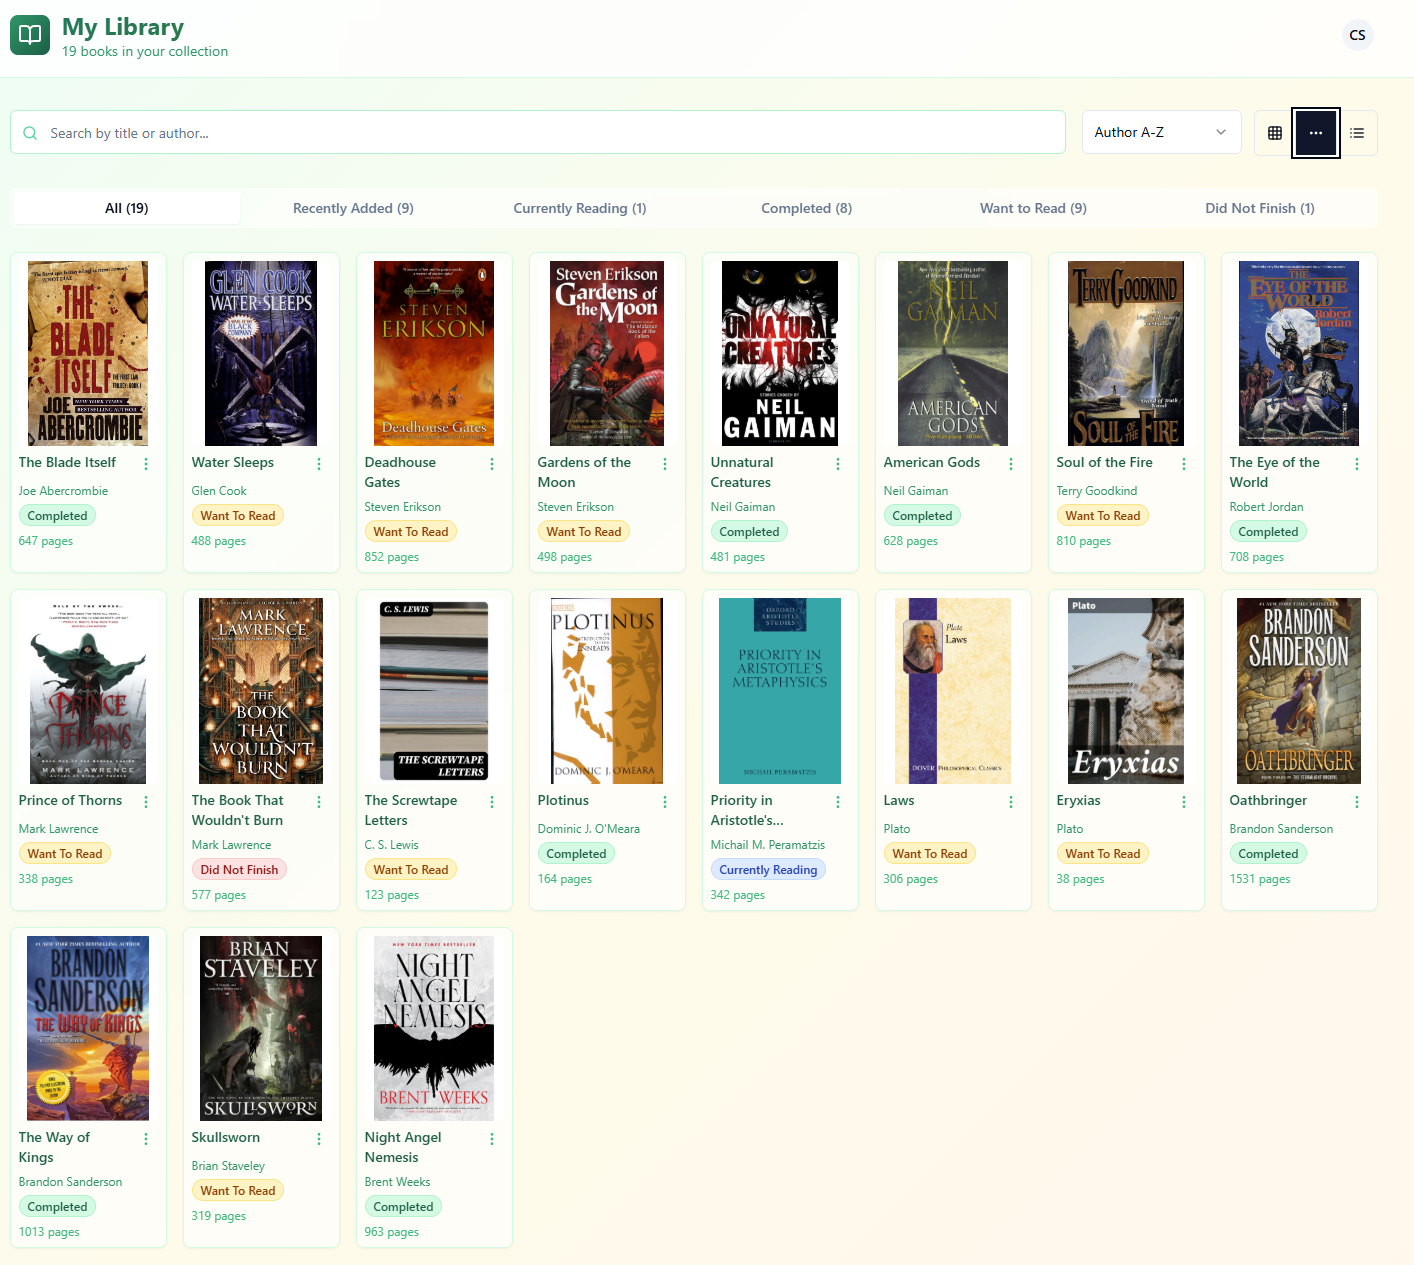Click the Water Sleeps cover thumbnail
The width and height of the screenshot is (1414, 1265).
click(261, 353)
